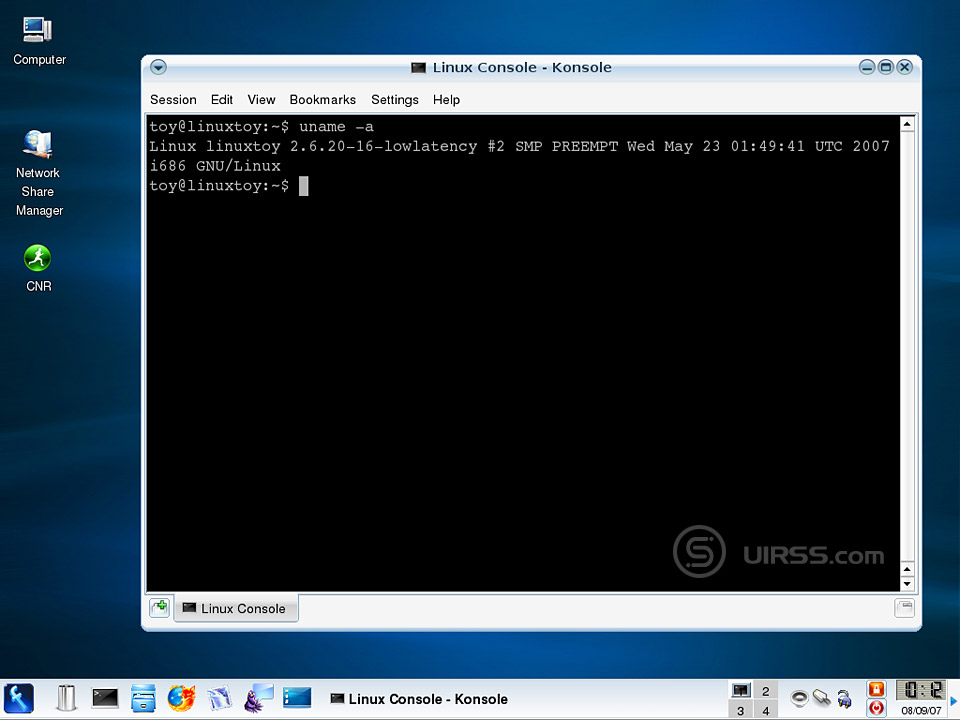The height and width of the screenshot is (720, 960).
Task: Click the lock screen button
Action: pyautogui.click(x=877, y=689)
